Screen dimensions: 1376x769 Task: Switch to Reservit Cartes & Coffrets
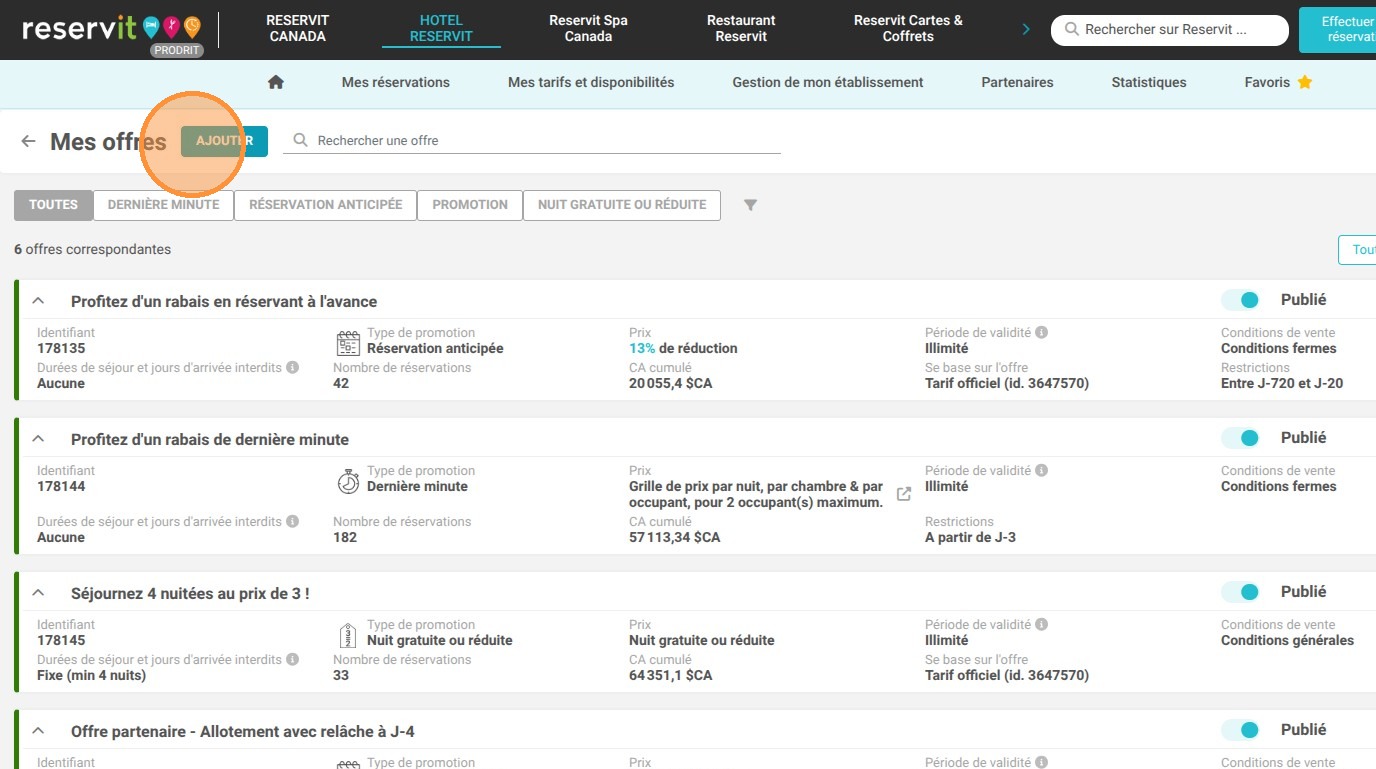point(908,28)
